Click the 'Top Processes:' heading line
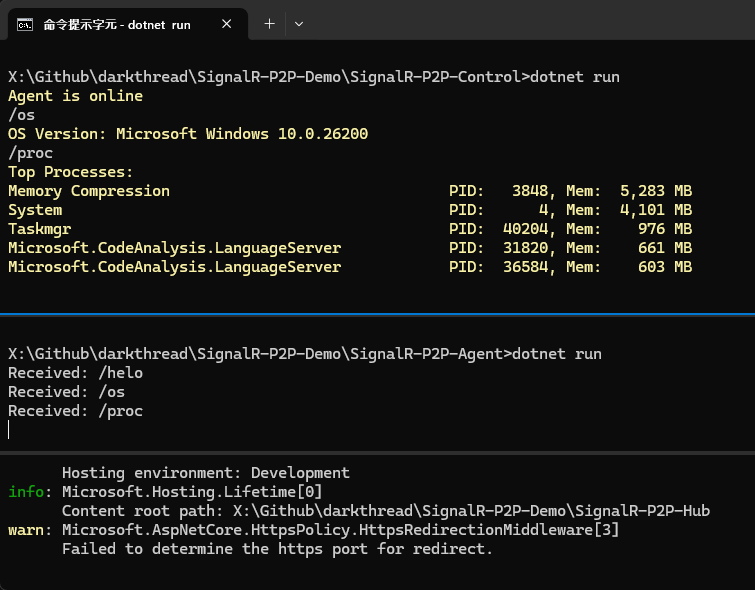Viewport: 755px width, 590px height. point(70,172)
